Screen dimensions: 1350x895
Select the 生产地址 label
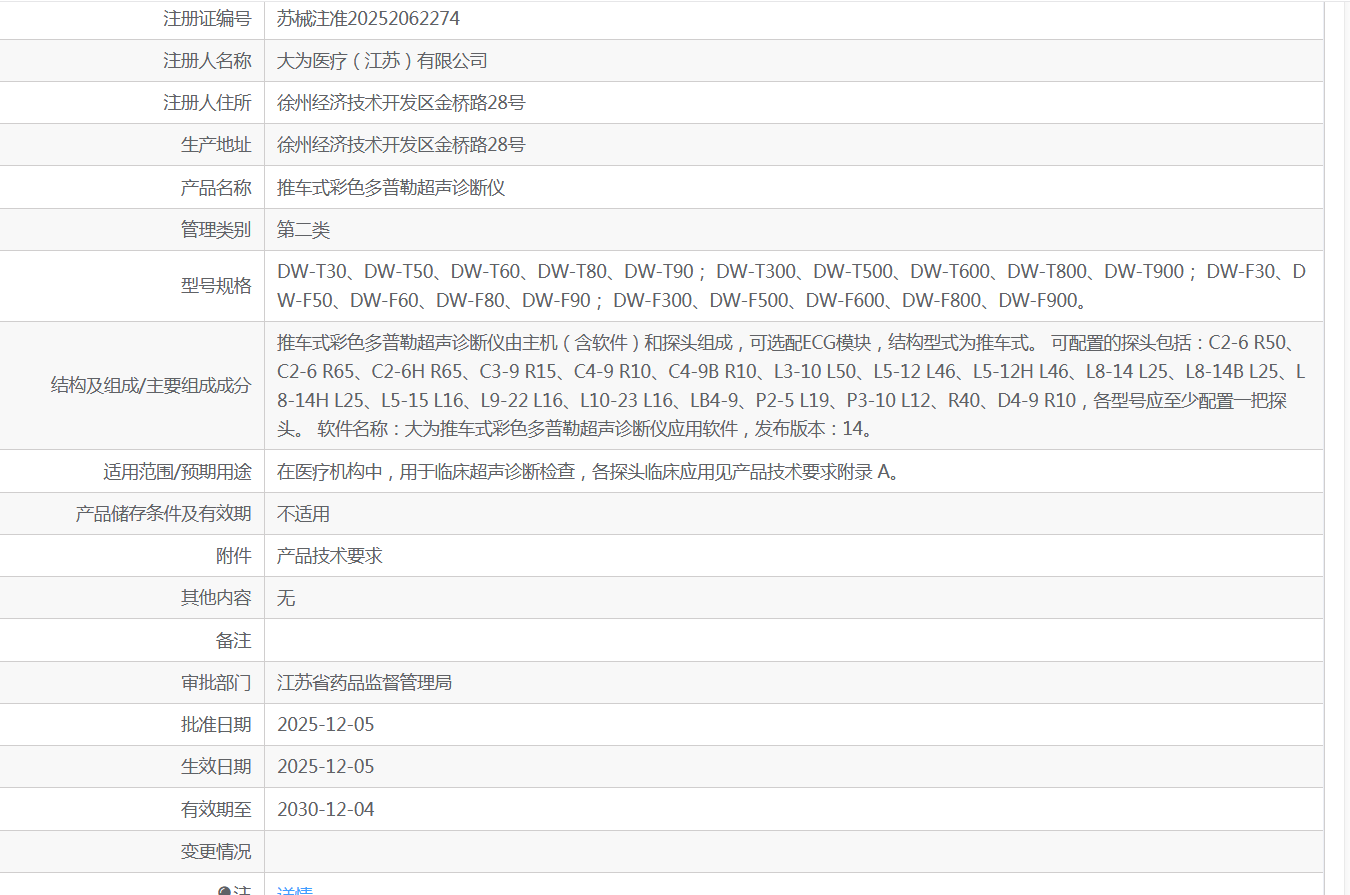click(x=216, y=145)
